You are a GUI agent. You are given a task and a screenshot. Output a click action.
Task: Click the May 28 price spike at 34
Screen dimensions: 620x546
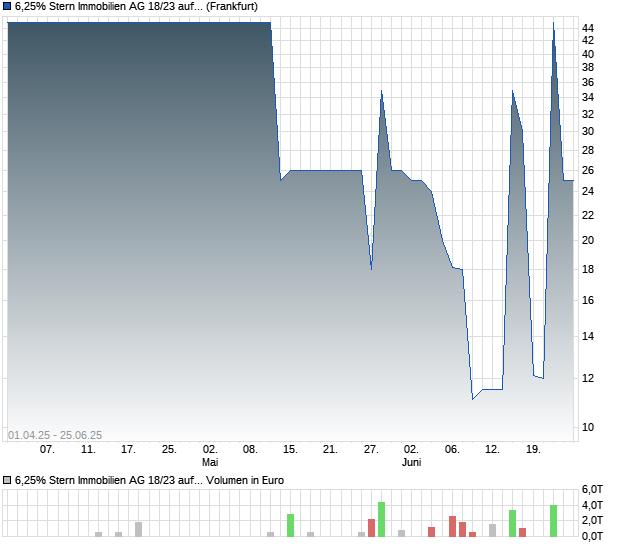pyautogui.click(x=381, y=91)
